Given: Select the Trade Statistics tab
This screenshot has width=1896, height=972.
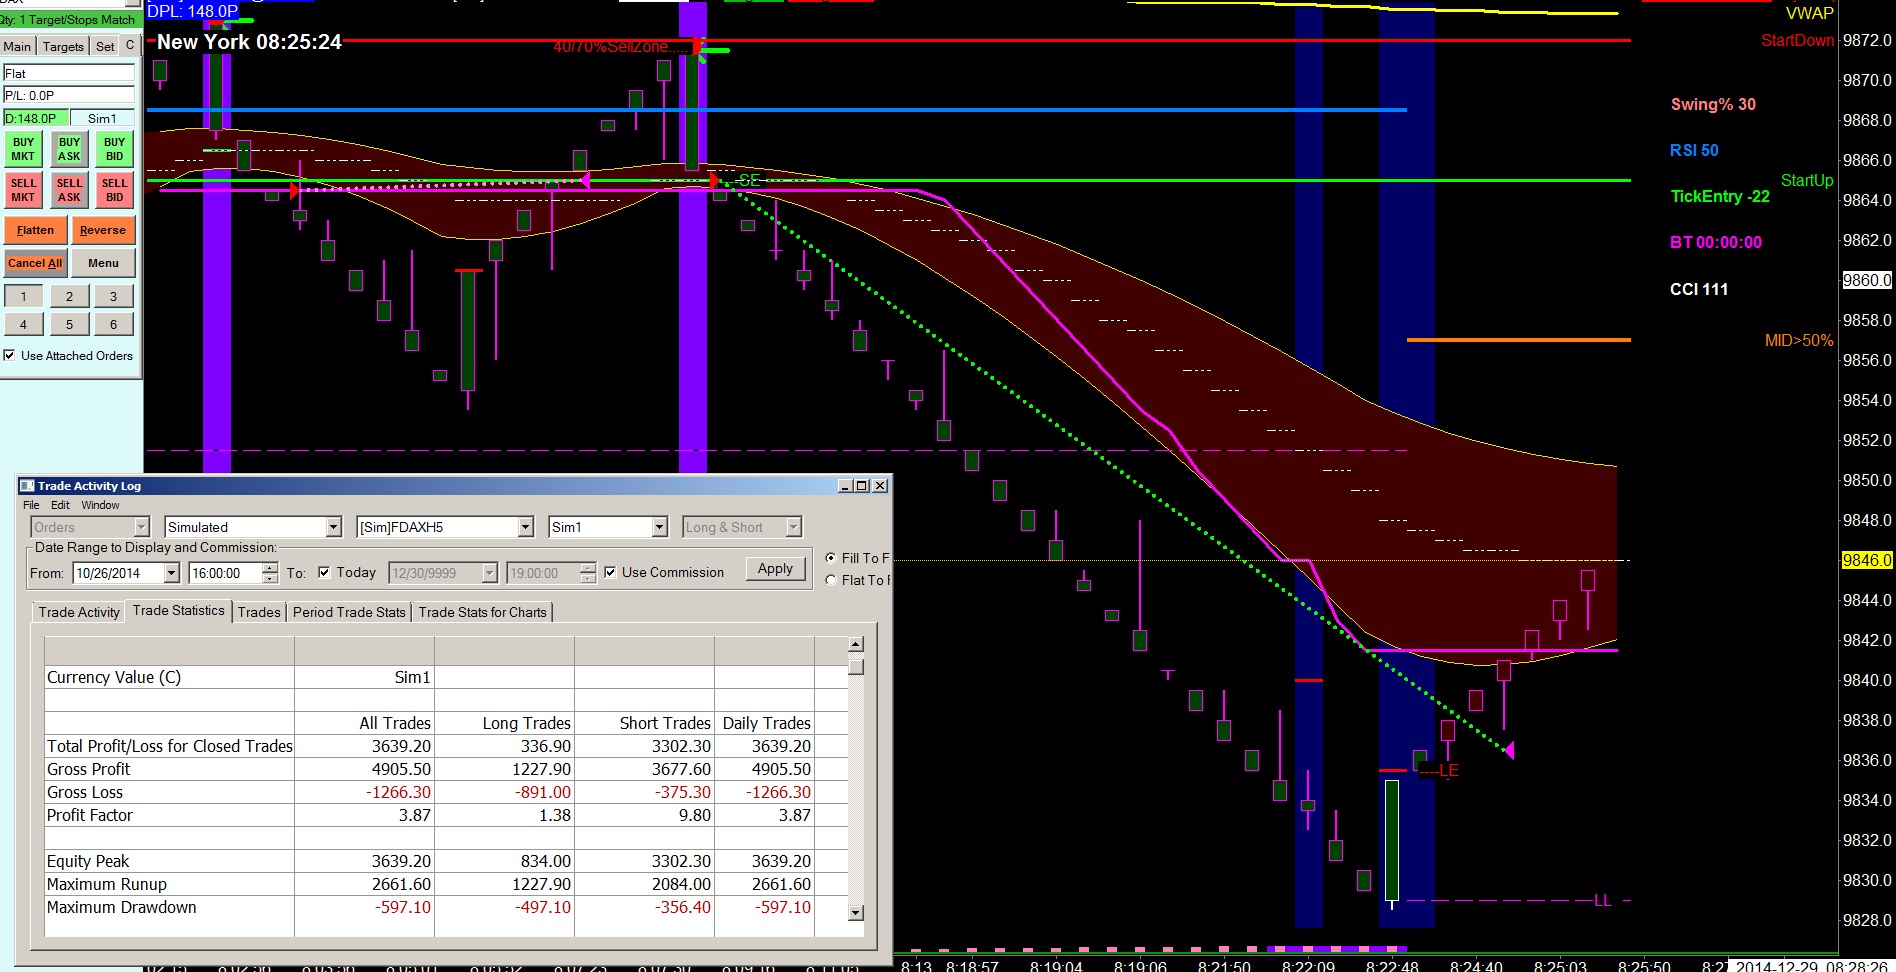Looking at the screenshot, I should (x=179, y=610).
